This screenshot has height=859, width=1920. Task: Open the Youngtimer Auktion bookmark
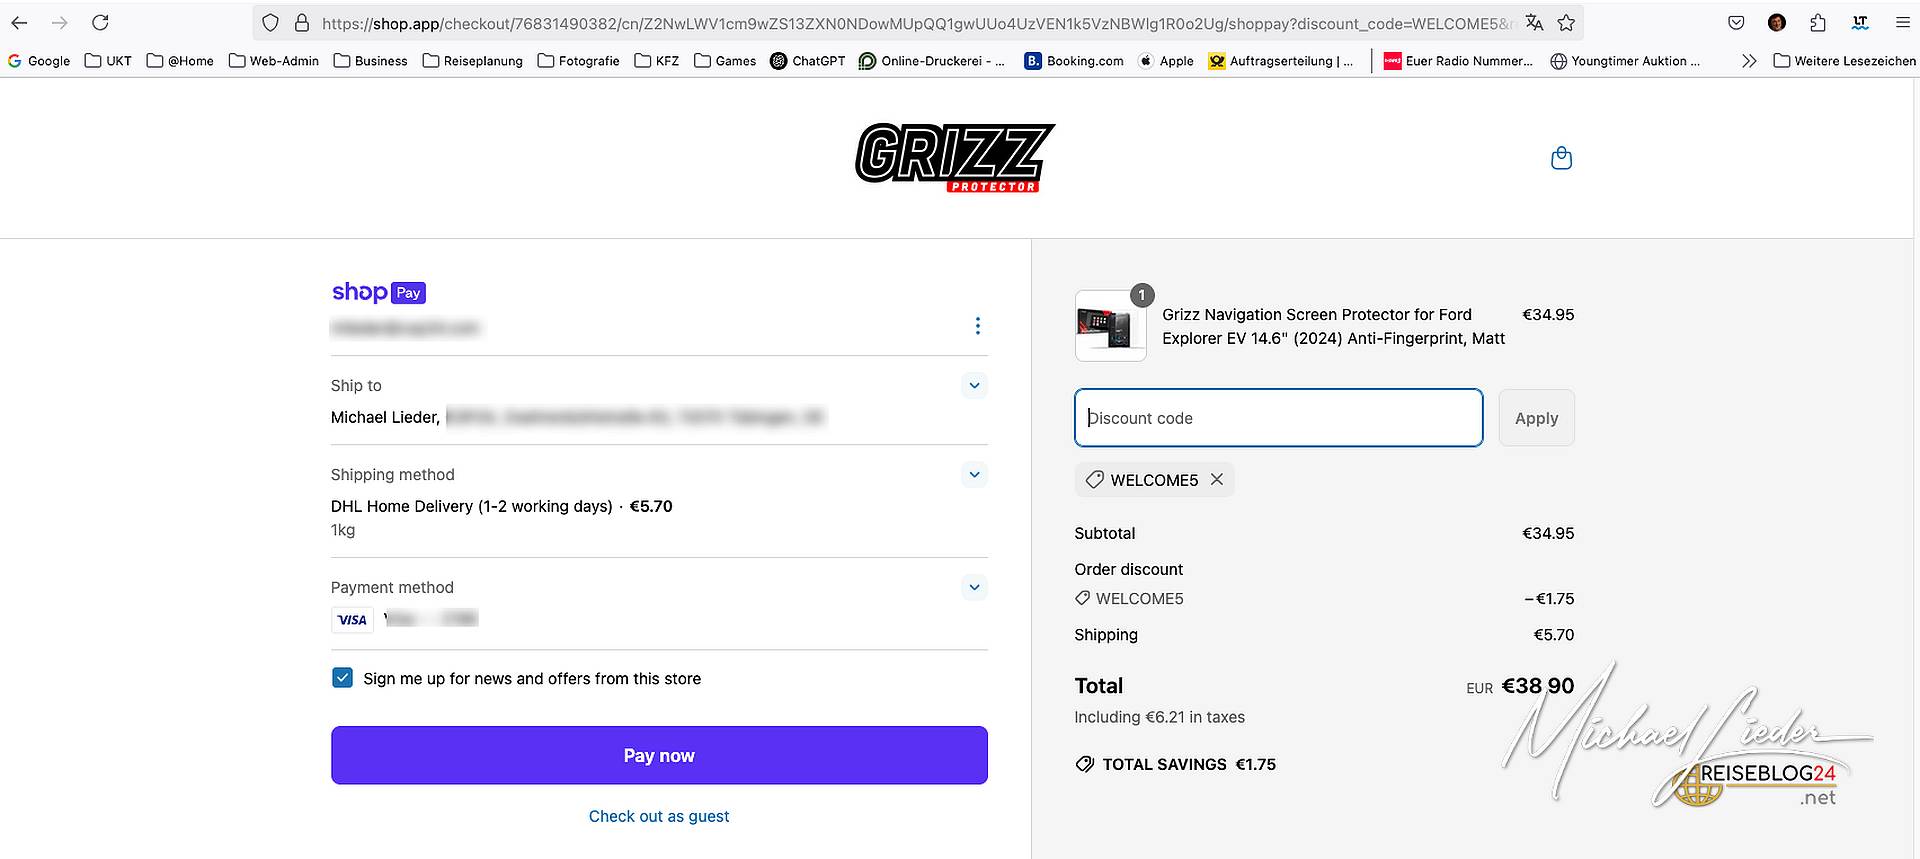coord(1625,61)
